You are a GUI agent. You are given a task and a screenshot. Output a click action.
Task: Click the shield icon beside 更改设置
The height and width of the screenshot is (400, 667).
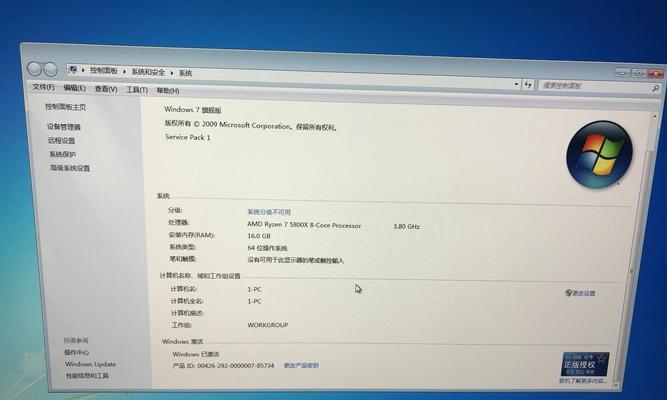(x=568, y=293)
